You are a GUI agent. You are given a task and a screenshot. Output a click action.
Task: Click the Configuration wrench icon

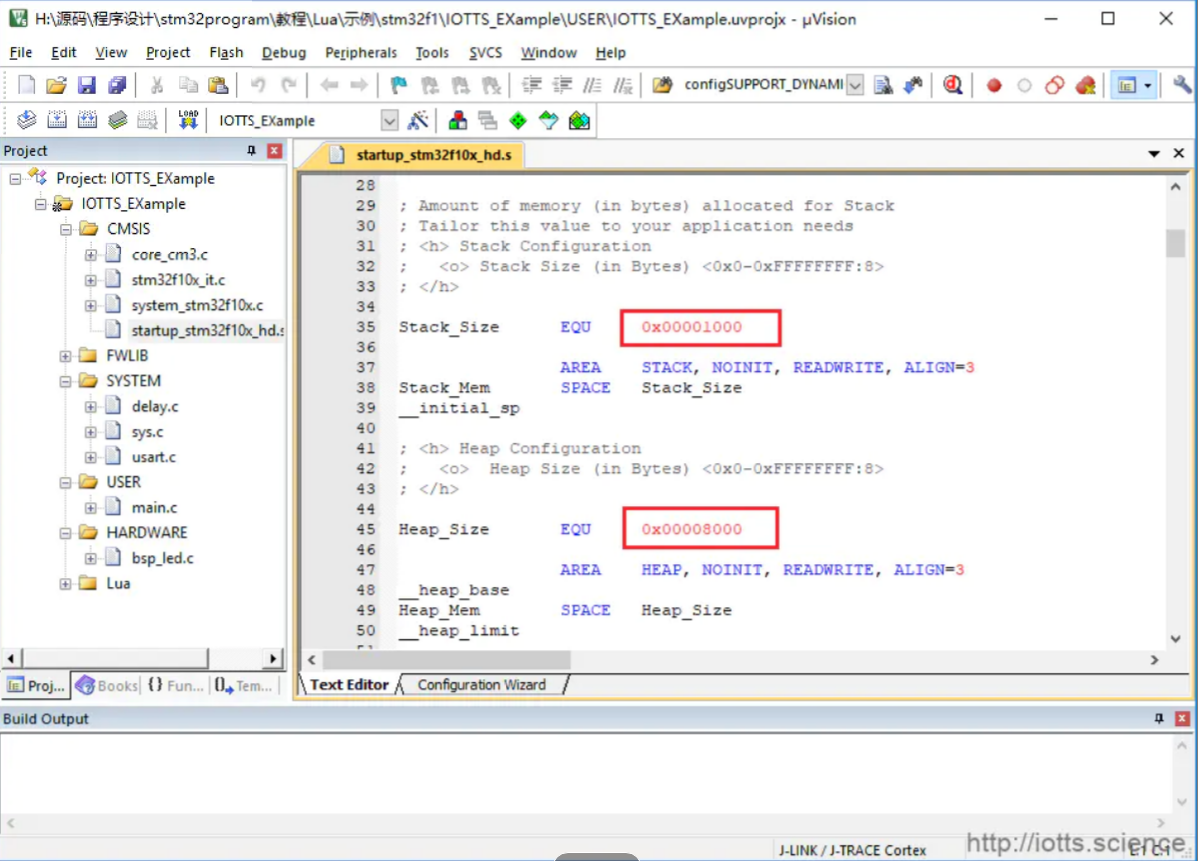[1182, 85]
